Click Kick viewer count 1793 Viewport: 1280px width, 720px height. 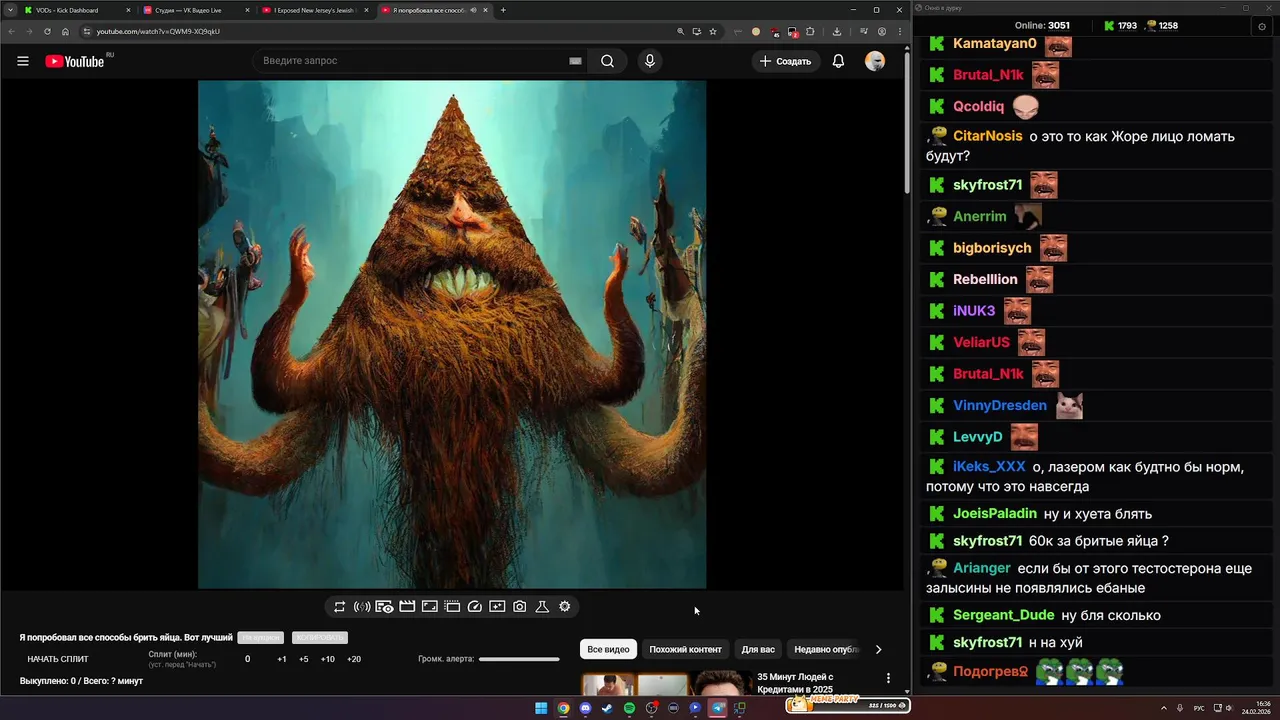[1119, 26]
